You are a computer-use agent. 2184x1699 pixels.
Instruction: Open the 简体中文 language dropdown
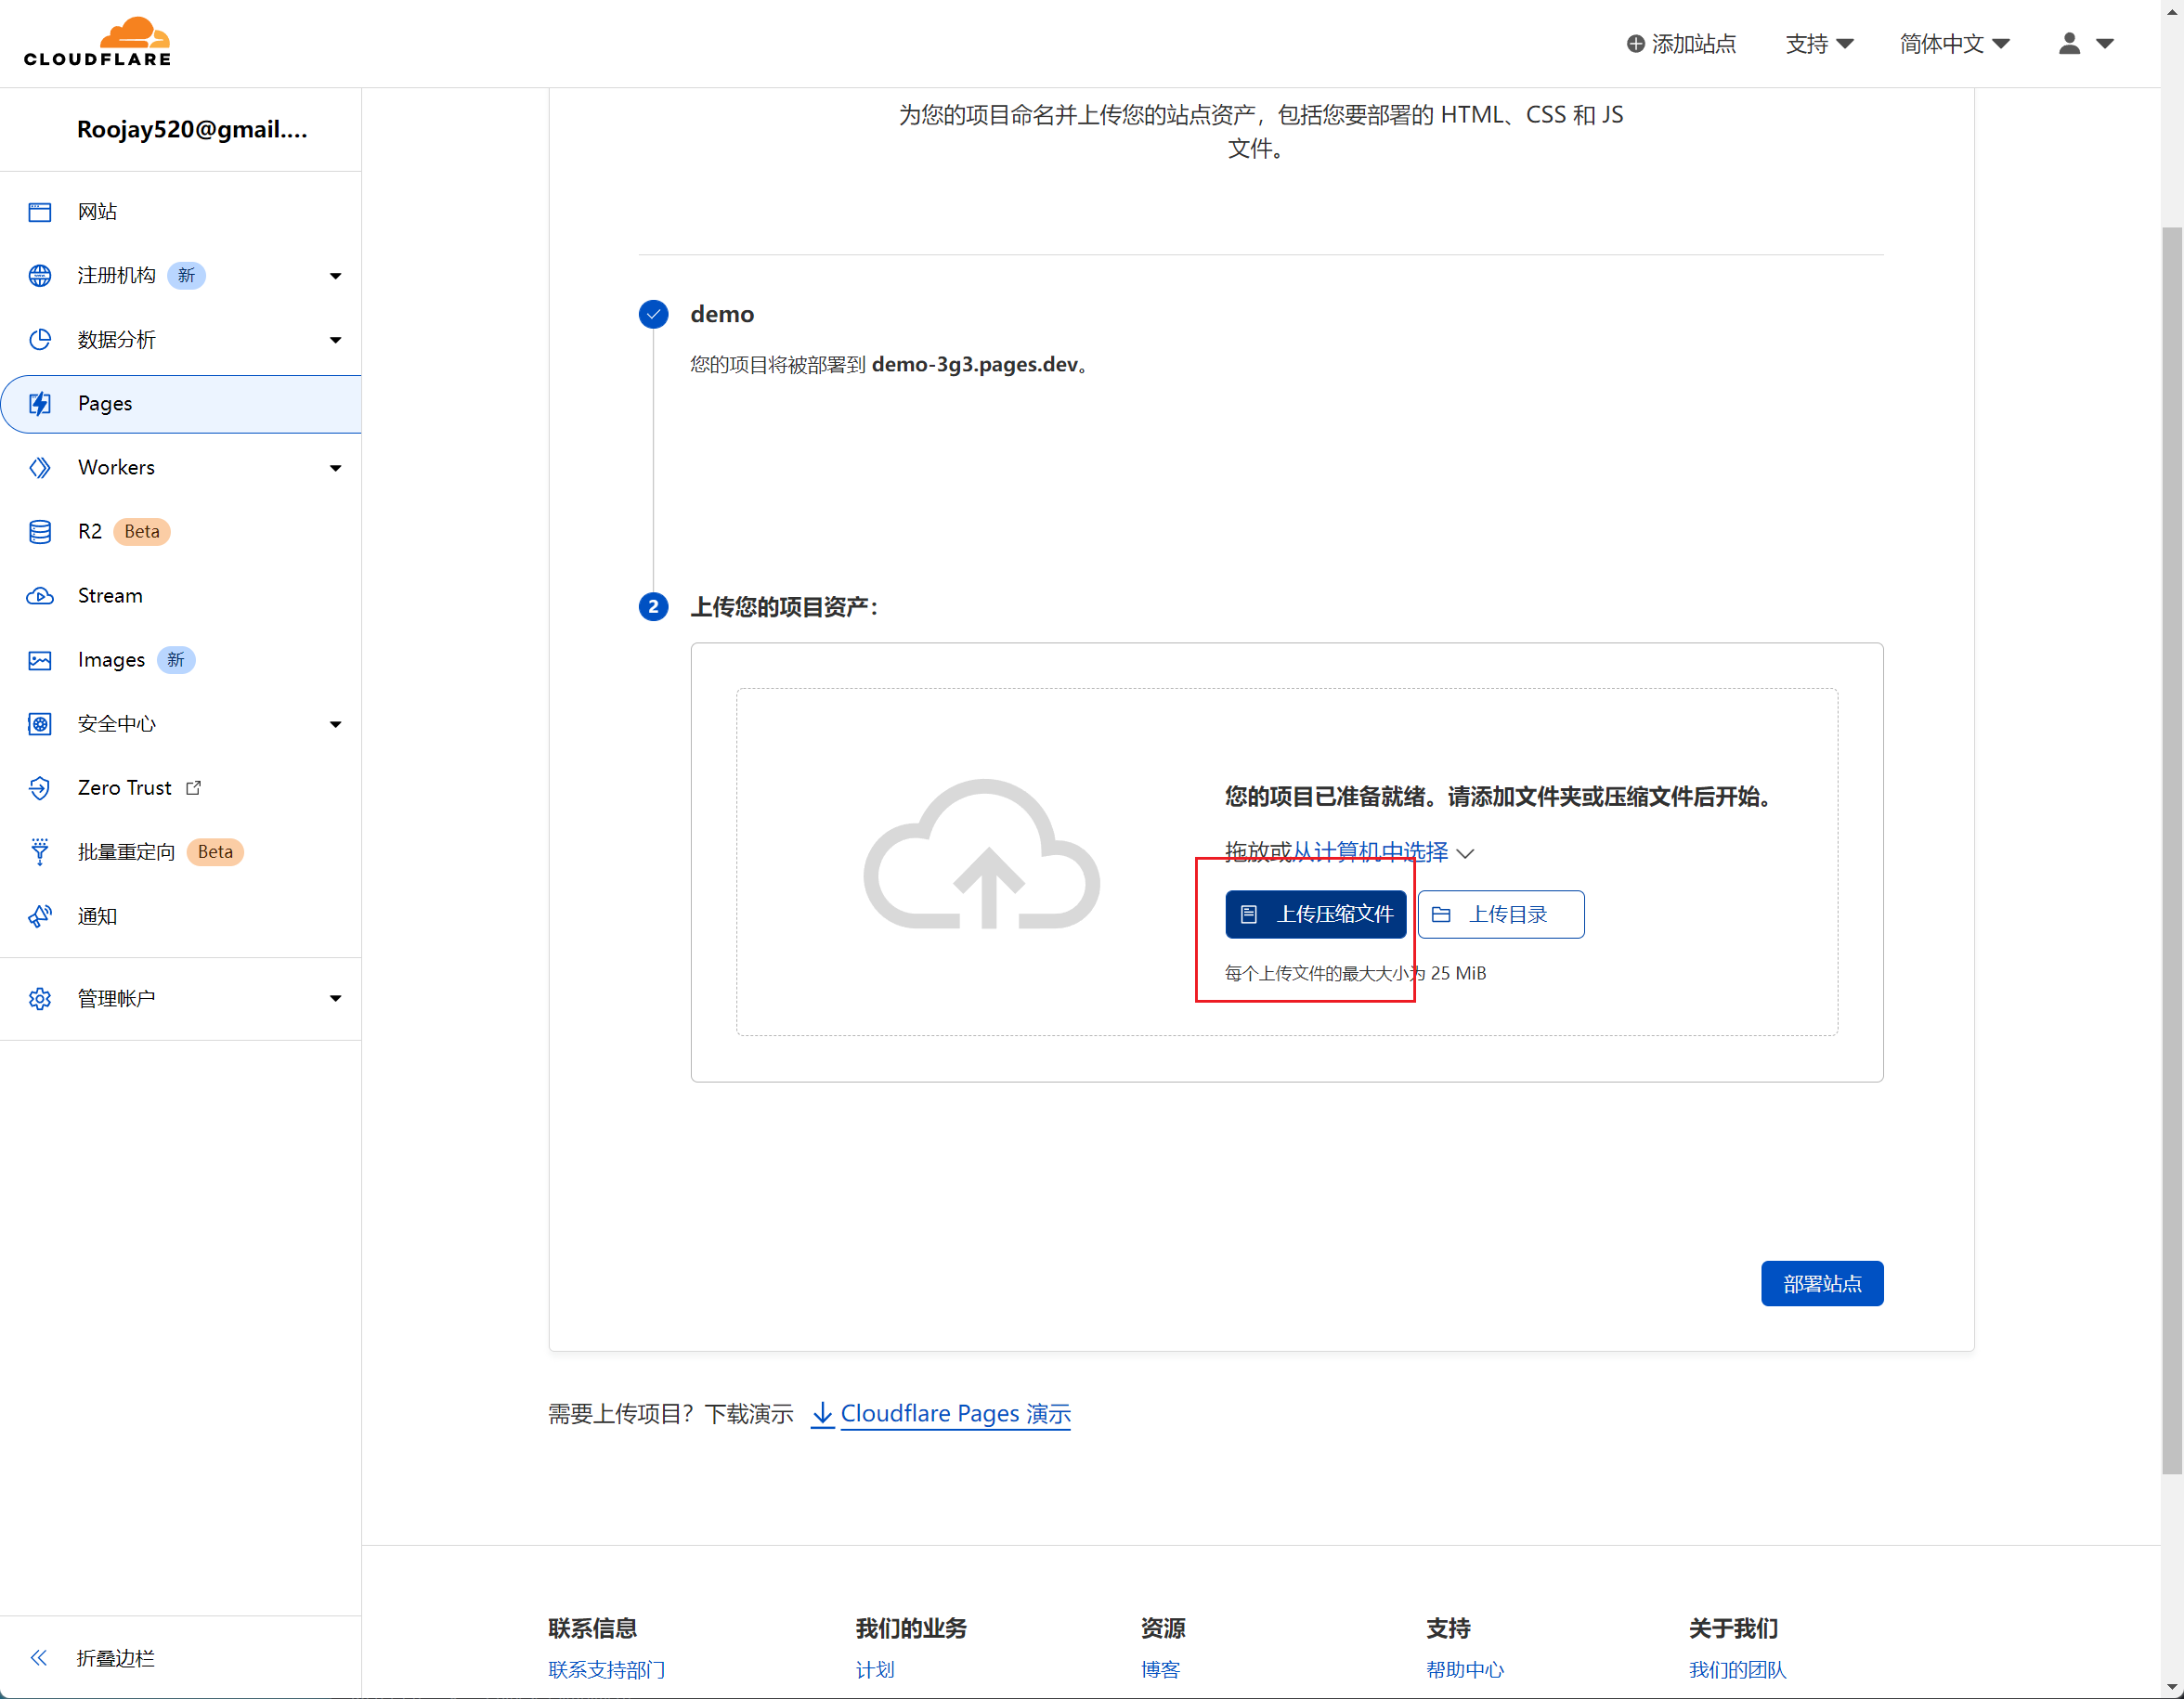tap(1954, 43)
